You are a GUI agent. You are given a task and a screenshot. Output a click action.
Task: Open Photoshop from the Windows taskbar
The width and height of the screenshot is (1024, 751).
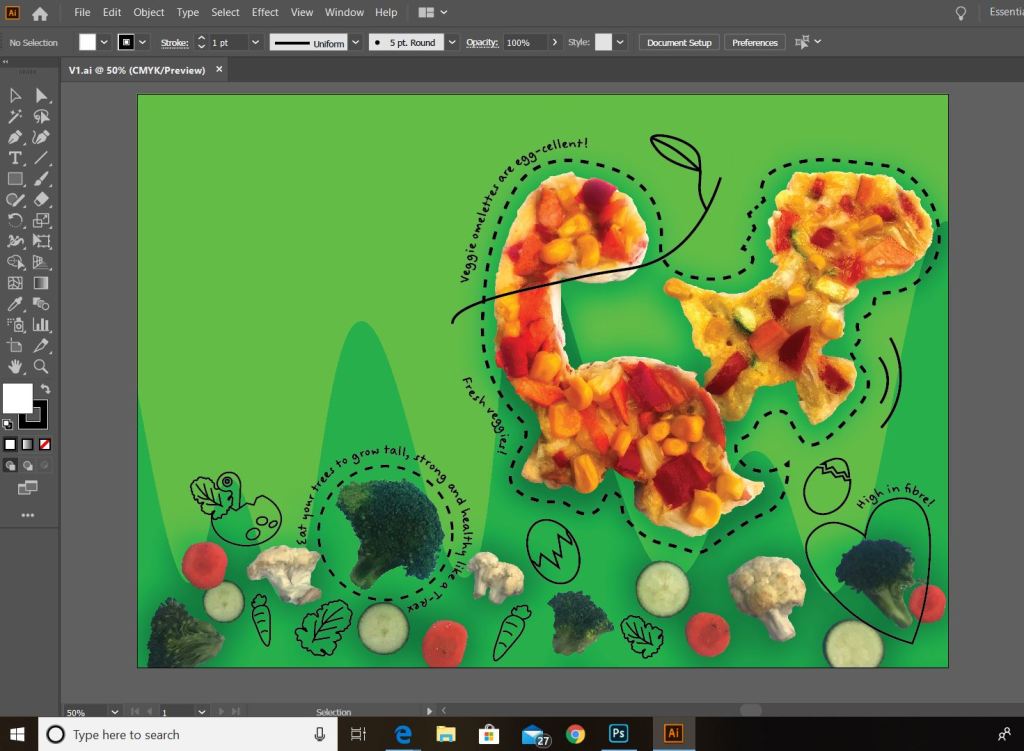pos(619,734)
